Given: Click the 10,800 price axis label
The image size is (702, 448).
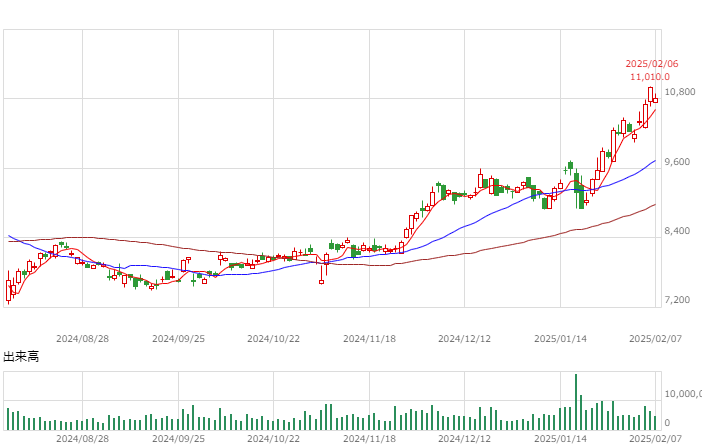Looking at the screenshot, I should click(680, 92).
